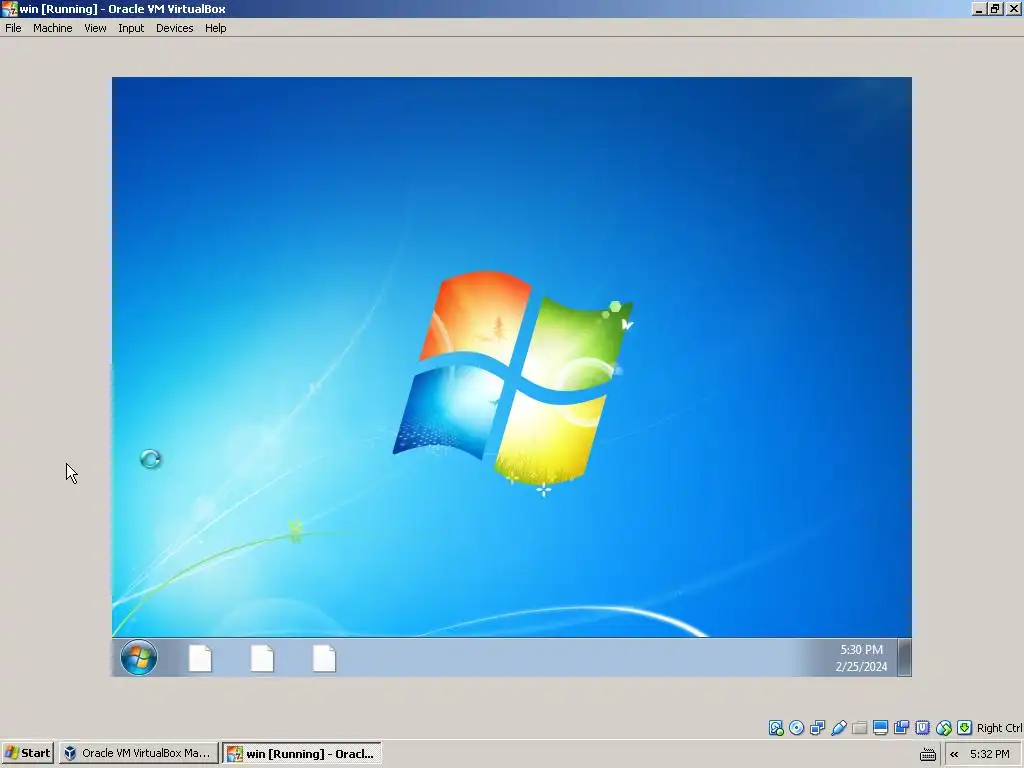Click the win [Running] taskbar button
This screenshot has height=768, width=1024.
pos(302,753)
